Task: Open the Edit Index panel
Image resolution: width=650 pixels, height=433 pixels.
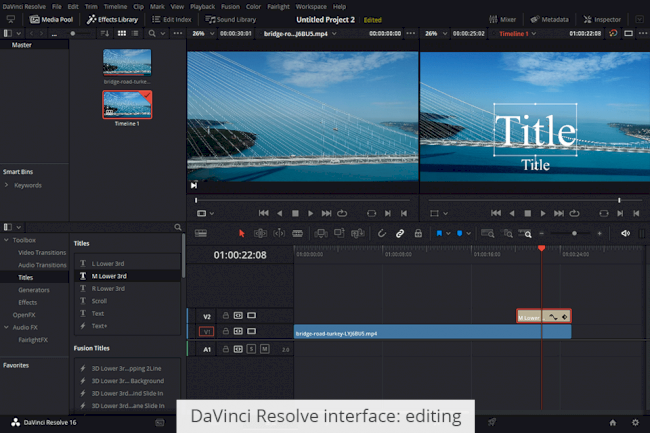Action: (172, 19)
